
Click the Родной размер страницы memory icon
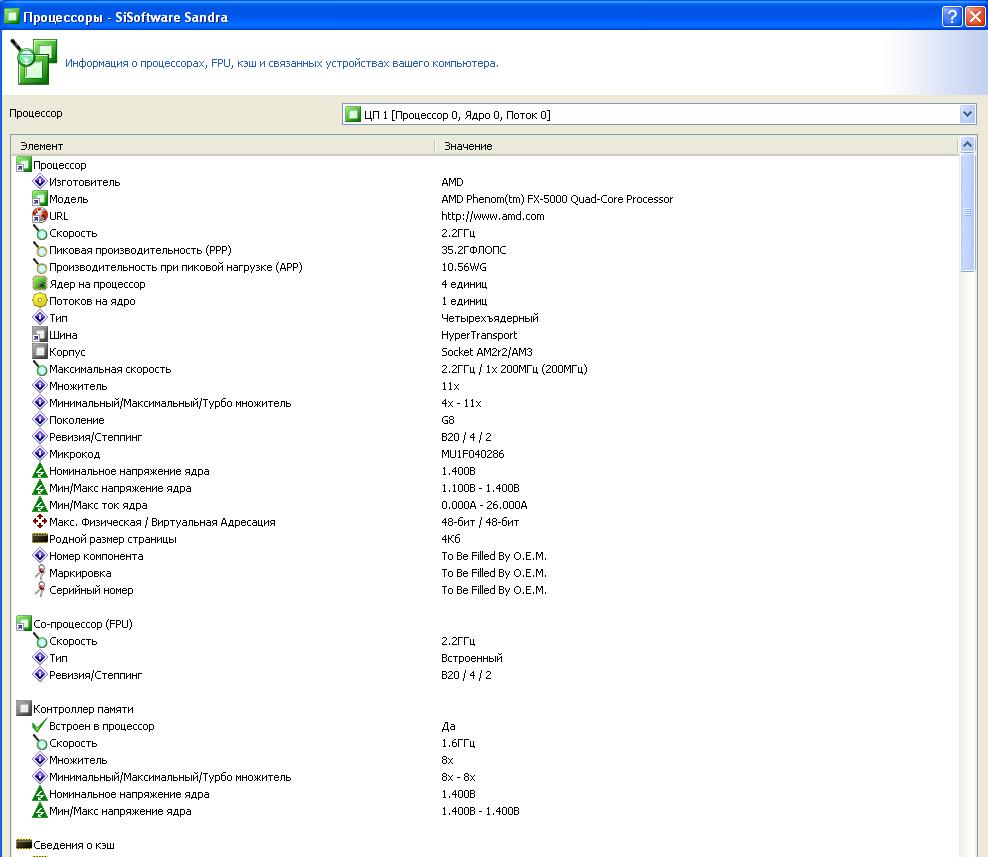tap(40, 538)
